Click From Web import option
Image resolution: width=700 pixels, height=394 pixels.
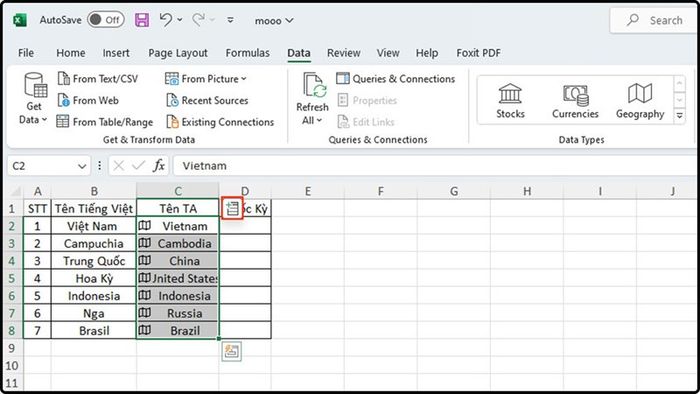coord(88,100)
